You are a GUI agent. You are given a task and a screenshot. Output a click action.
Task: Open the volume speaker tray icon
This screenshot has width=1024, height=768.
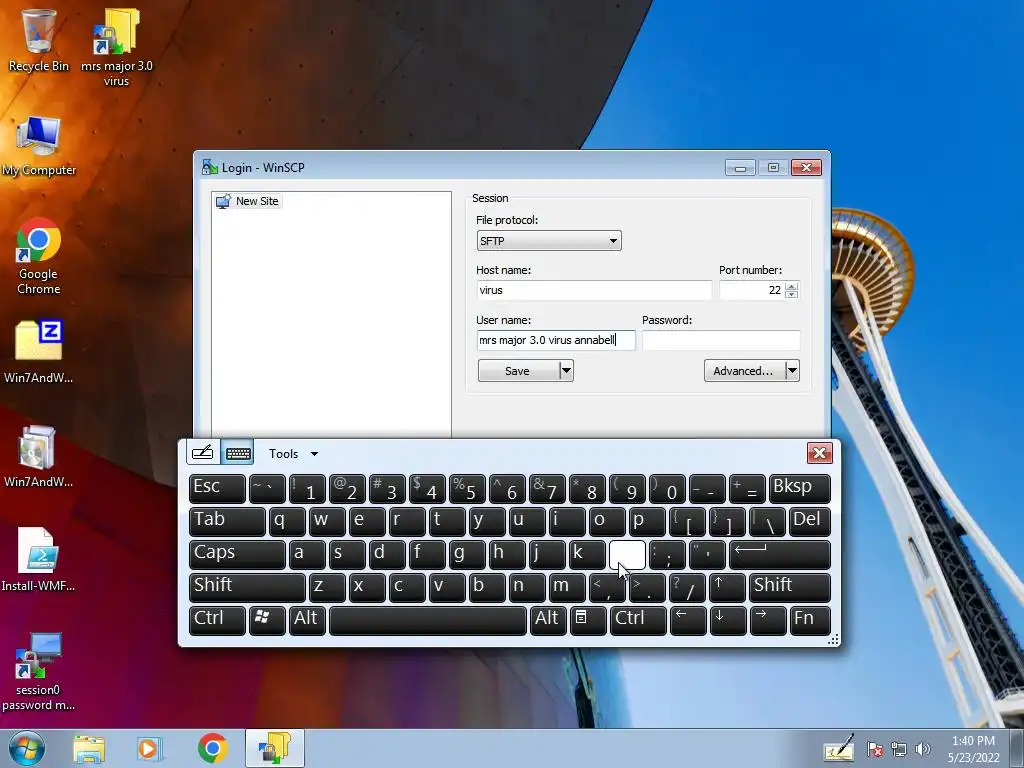point(922,749)
